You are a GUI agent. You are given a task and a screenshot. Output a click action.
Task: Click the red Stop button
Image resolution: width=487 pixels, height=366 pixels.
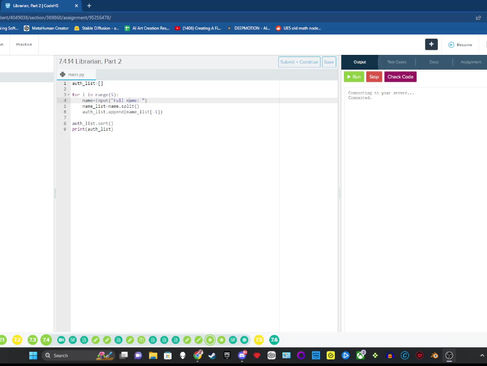pyautogui.click(x=374, y=77)
